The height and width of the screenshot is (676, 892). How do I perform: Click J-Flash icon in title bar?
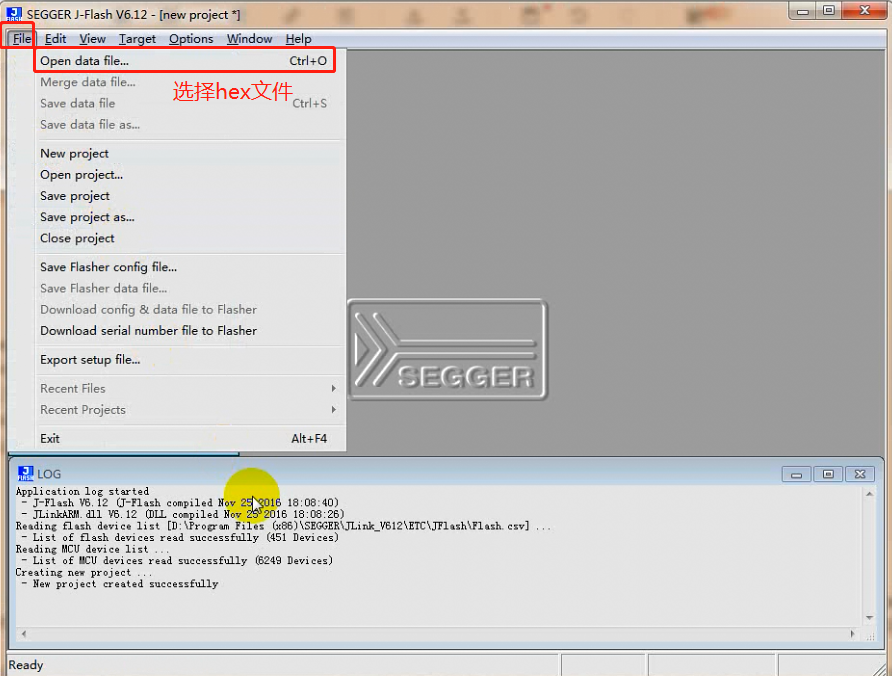click(14, 14)
